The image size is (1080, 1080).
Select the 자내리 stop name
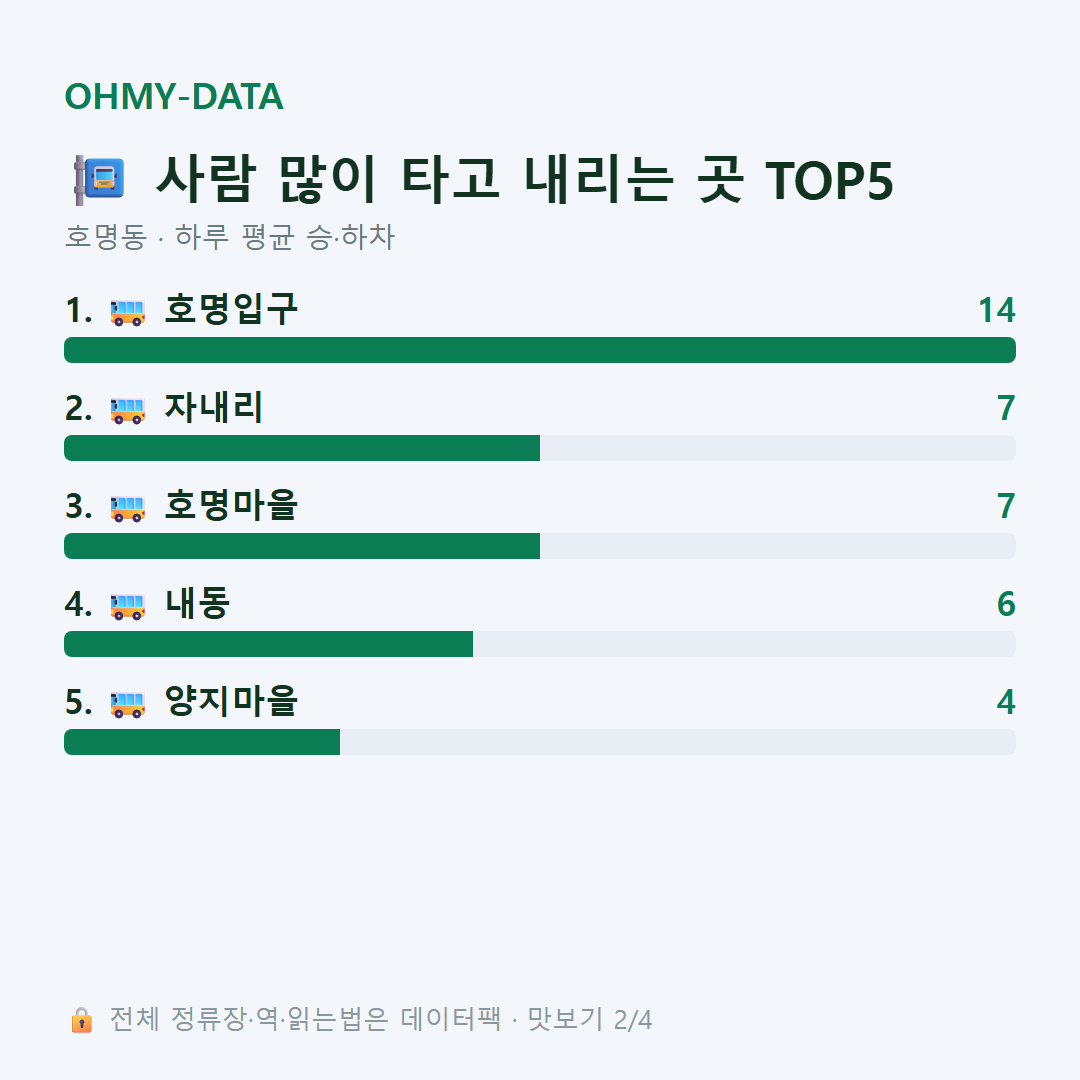point(214,408)
